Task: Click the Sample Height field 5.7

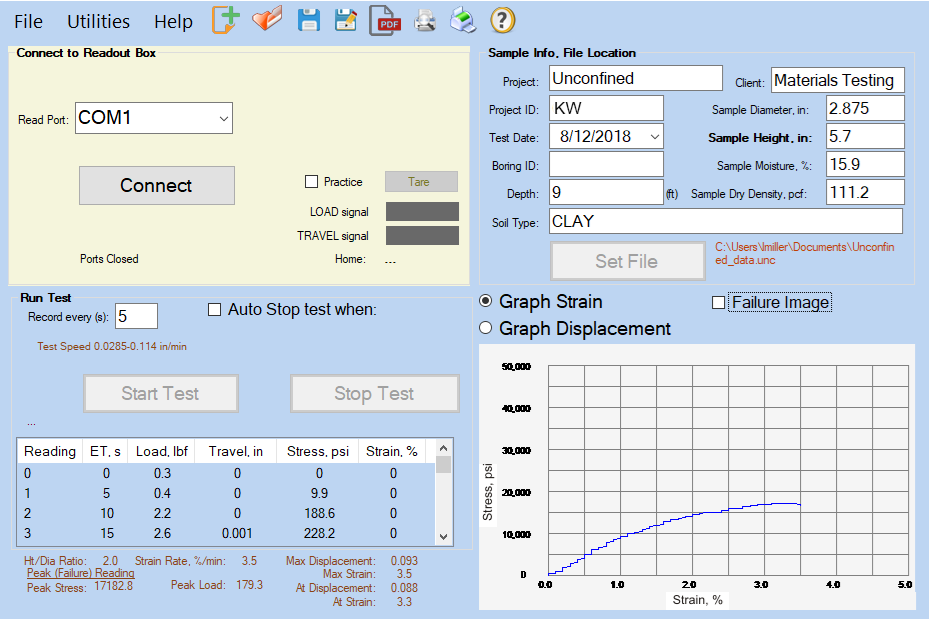Action: point(865,136)
